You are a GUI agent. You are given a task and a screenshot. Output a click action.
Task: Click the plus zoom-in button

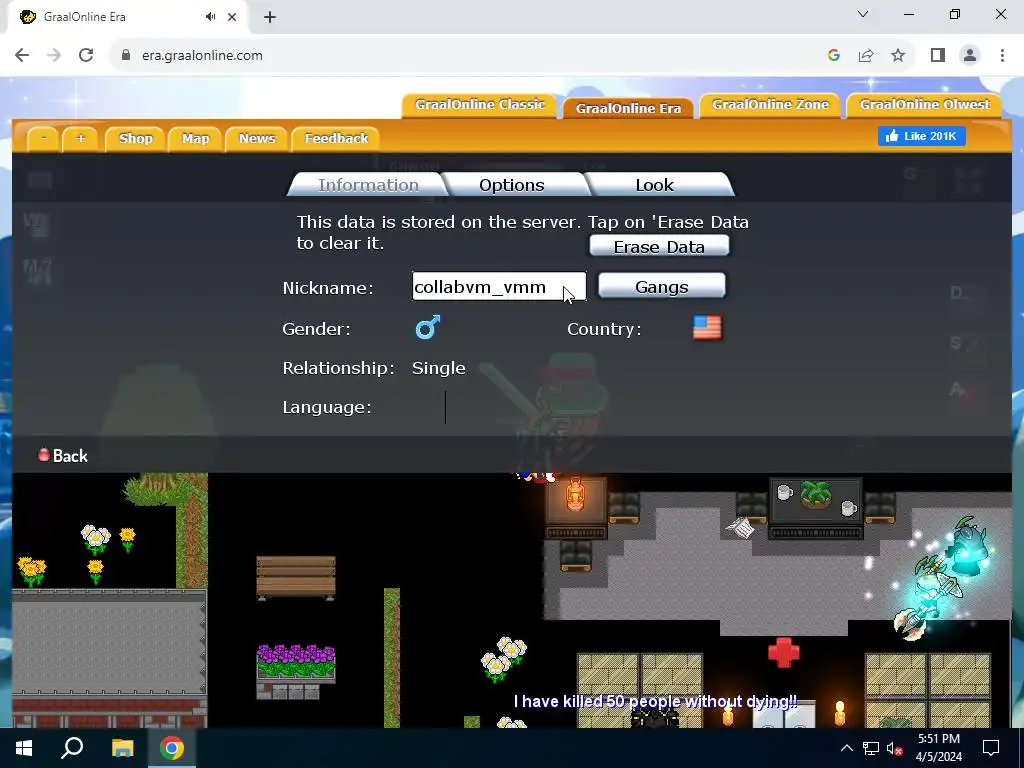(x=80, y=138)
